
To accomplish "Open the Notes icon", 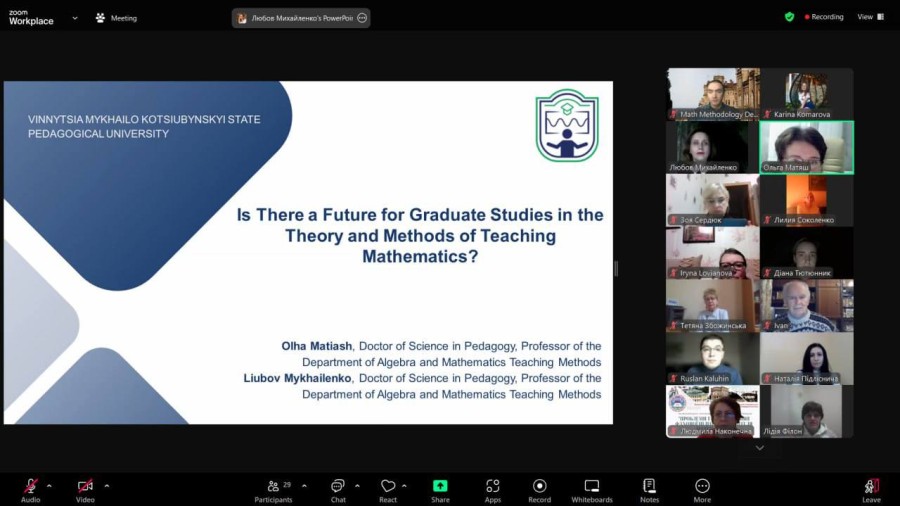I will [649, 486].
